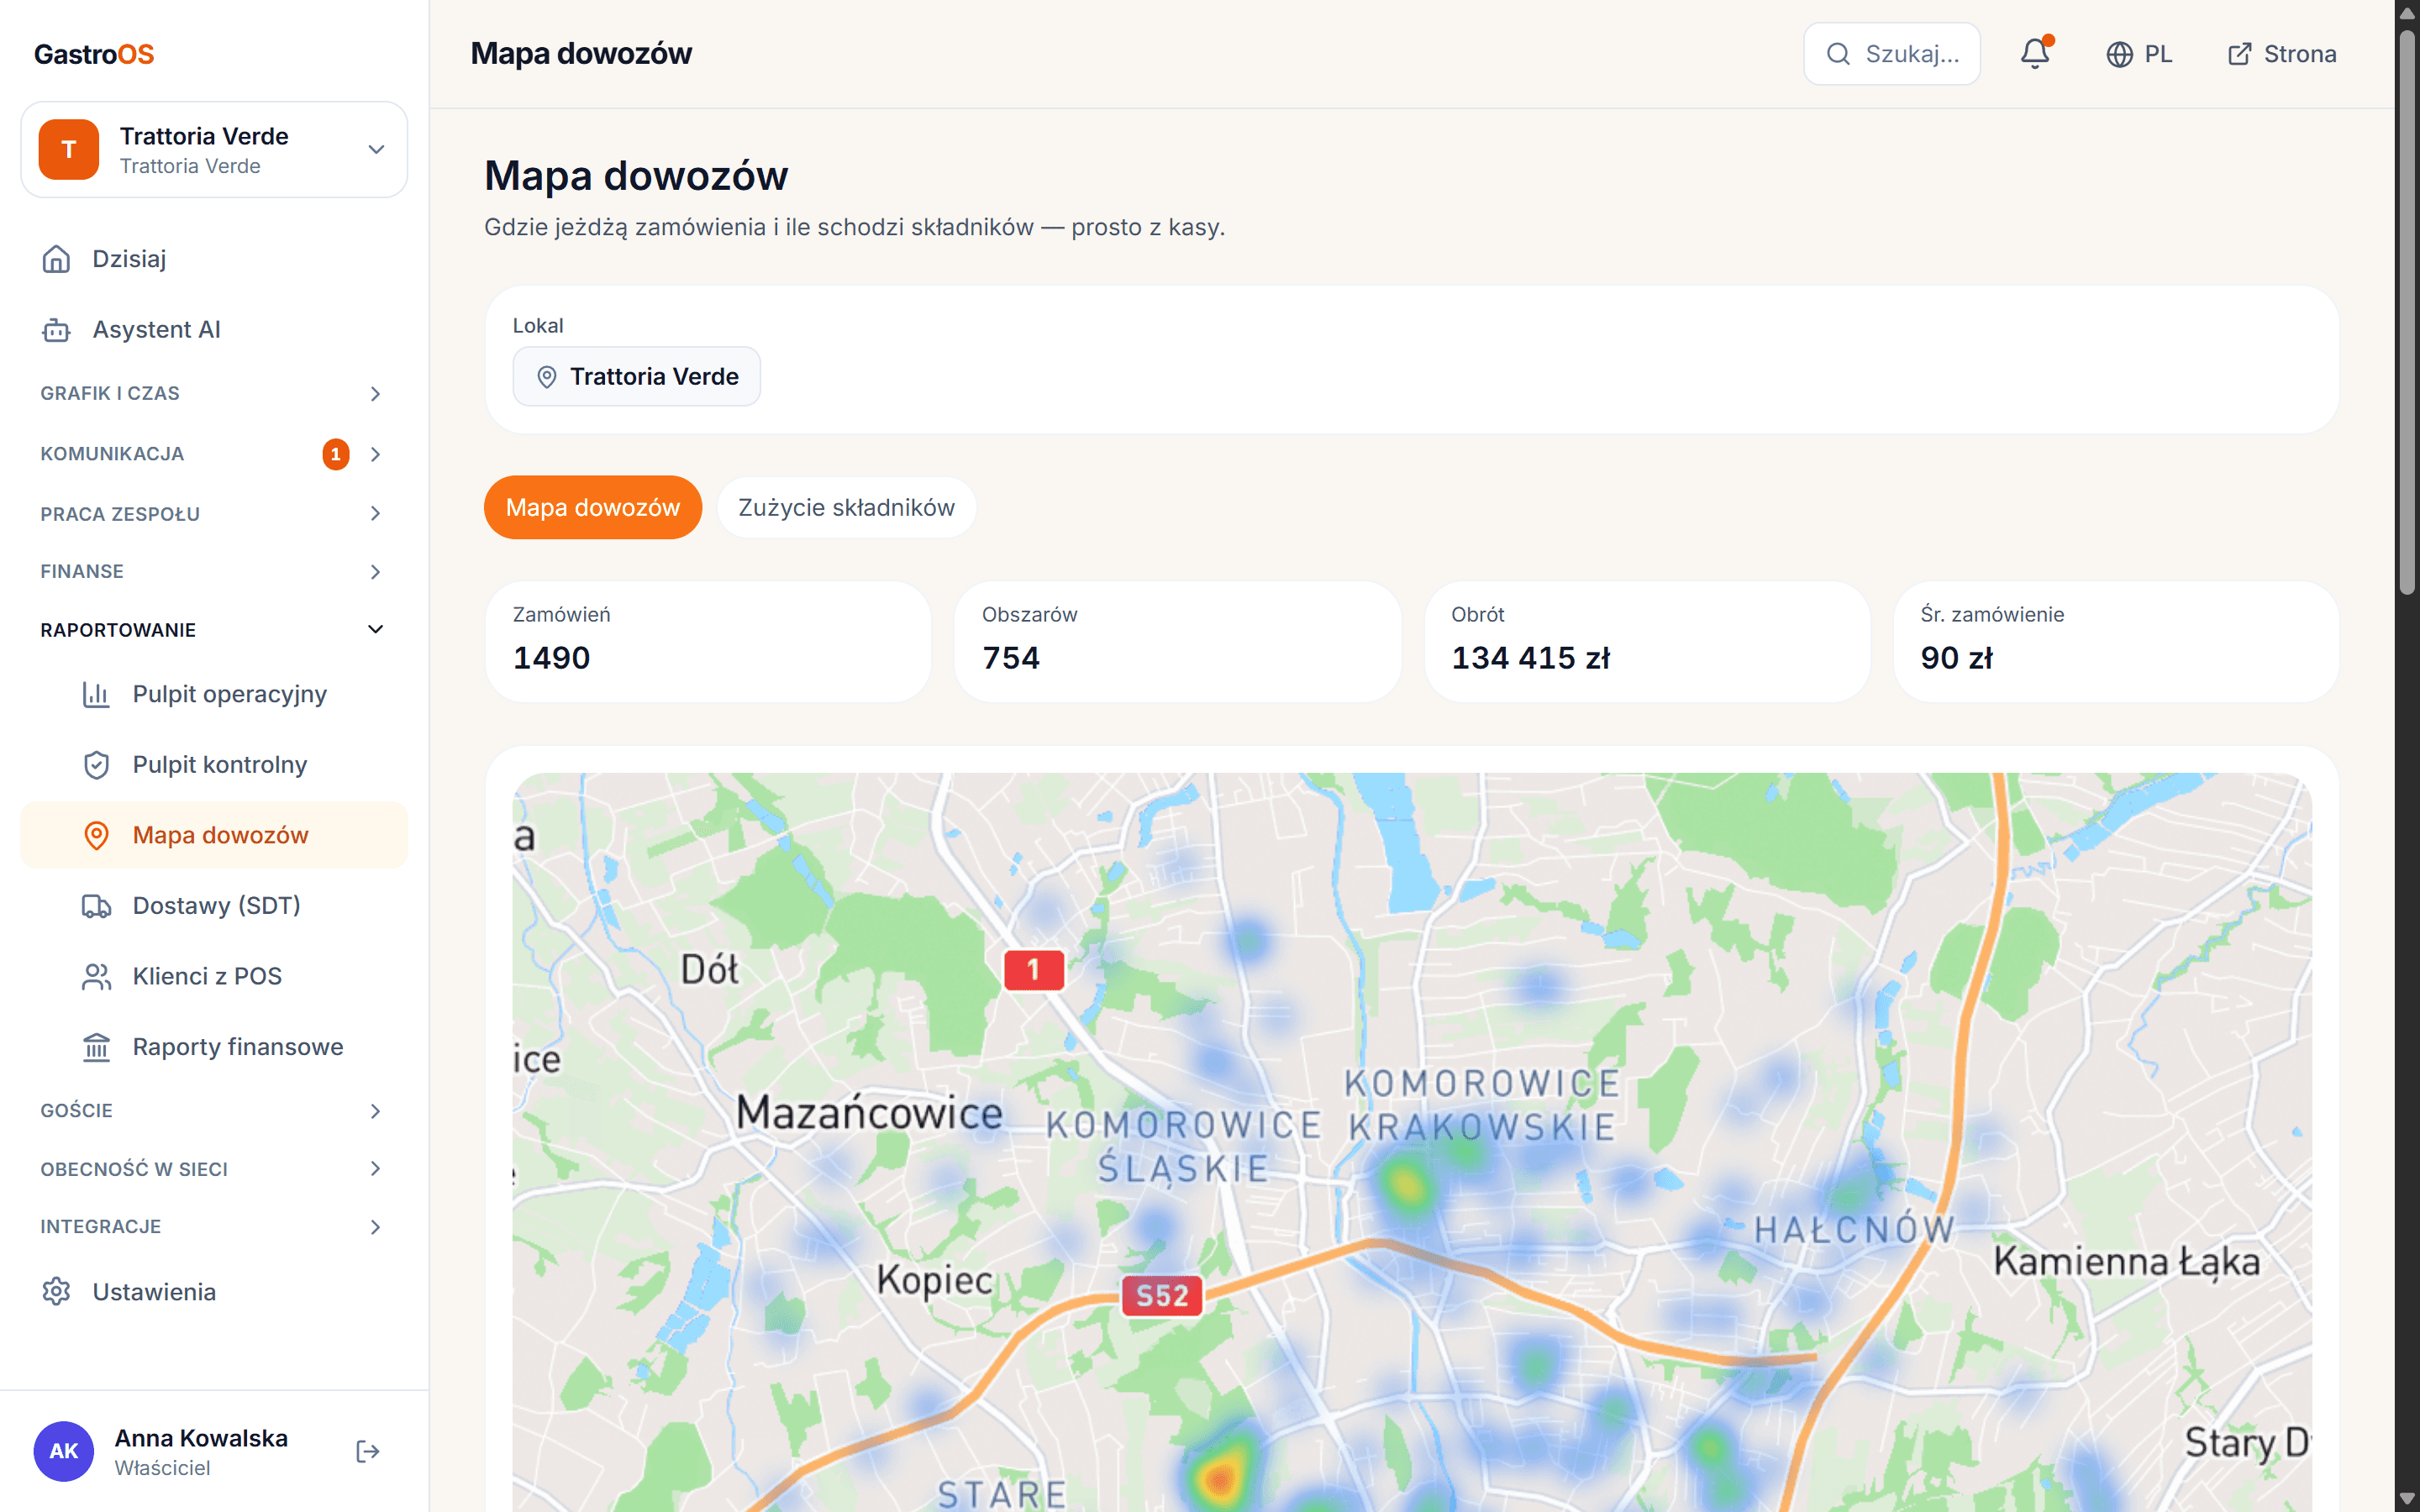This screenshot has height=1512, width=2420.
Task: Expand the OBECNOŚĆ W SIECI section
Action: (214, 1169)
